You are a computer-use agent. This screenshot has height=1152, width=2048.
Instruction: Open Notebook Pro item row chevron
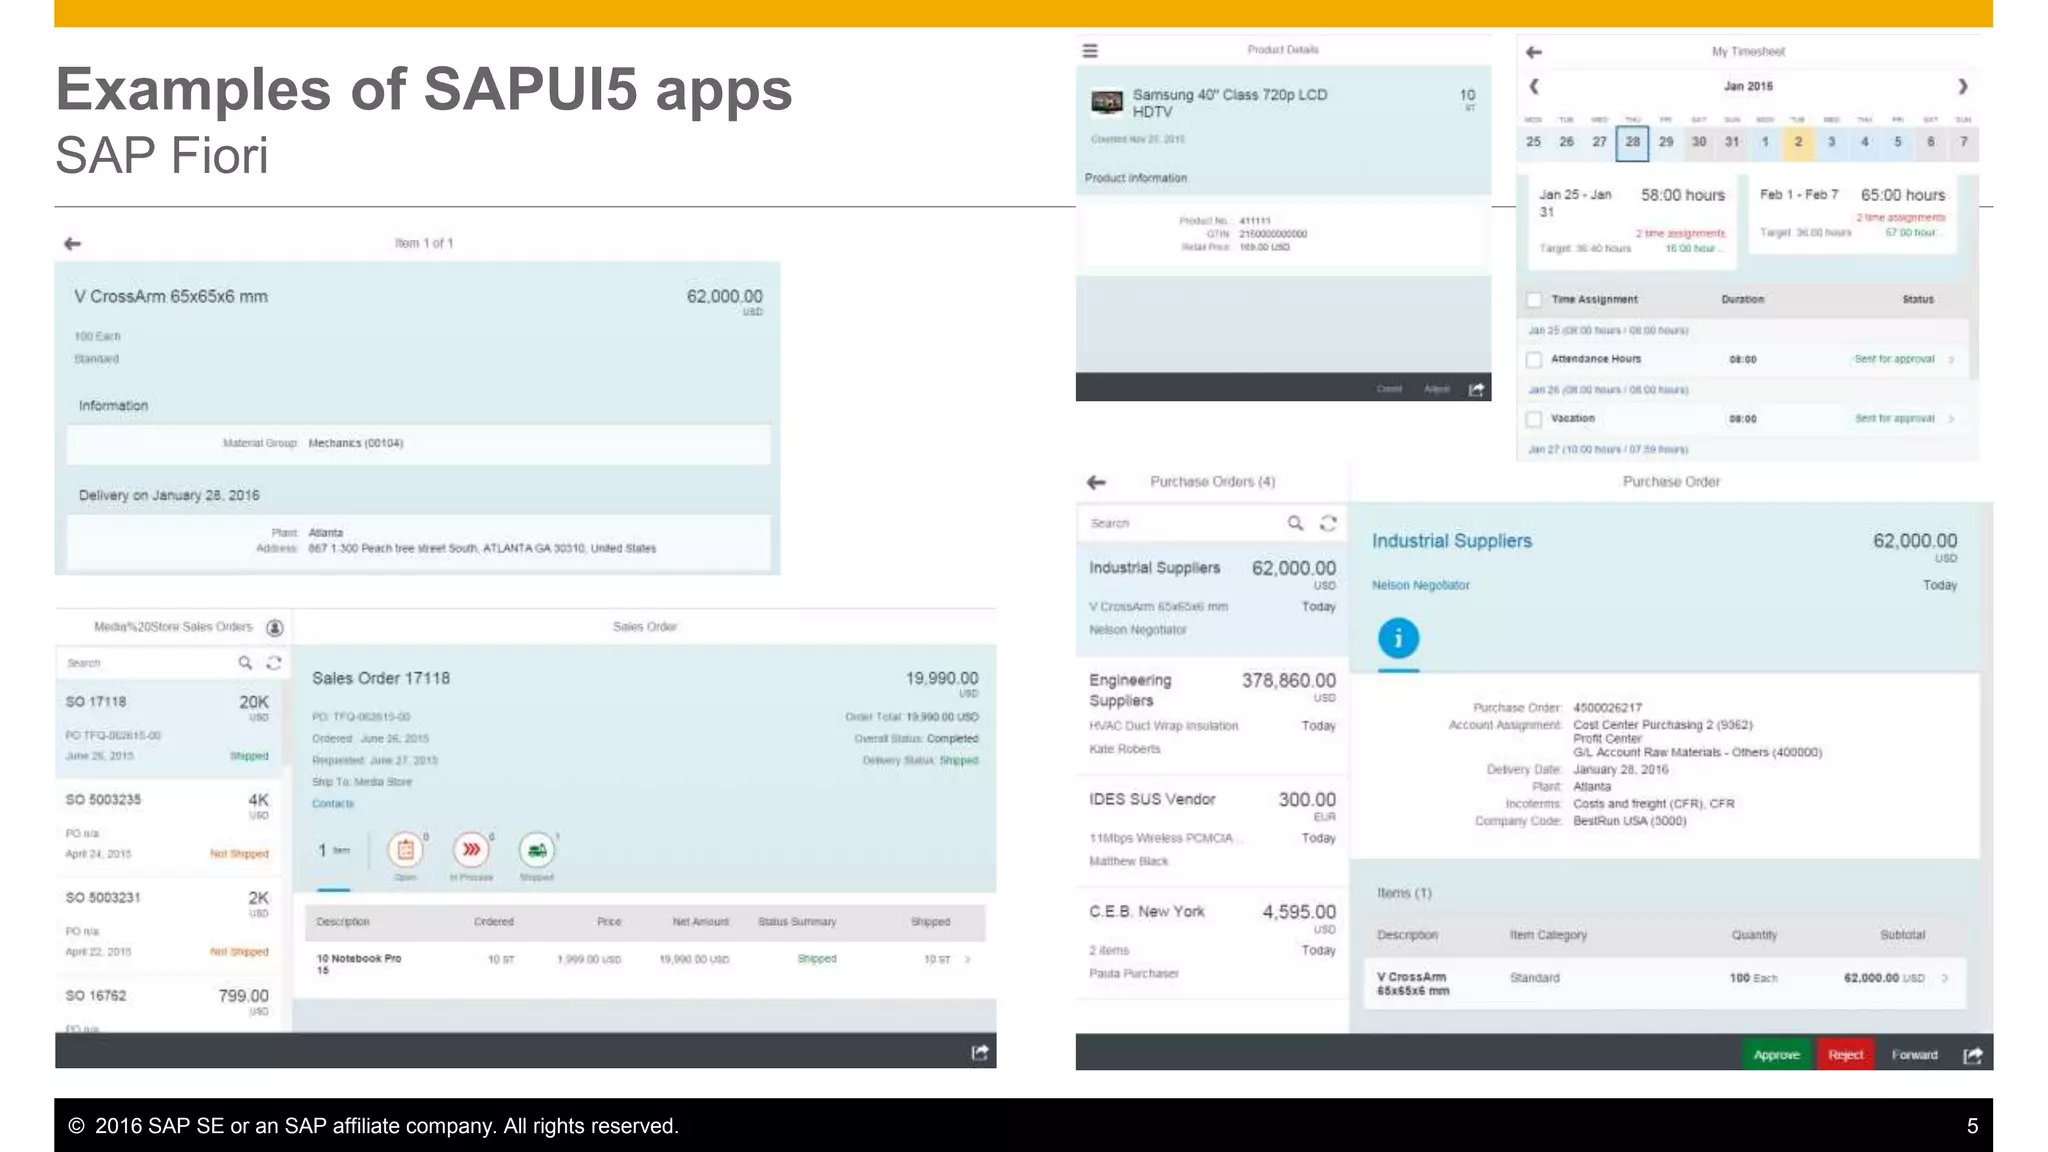click(x=967, y=959)
